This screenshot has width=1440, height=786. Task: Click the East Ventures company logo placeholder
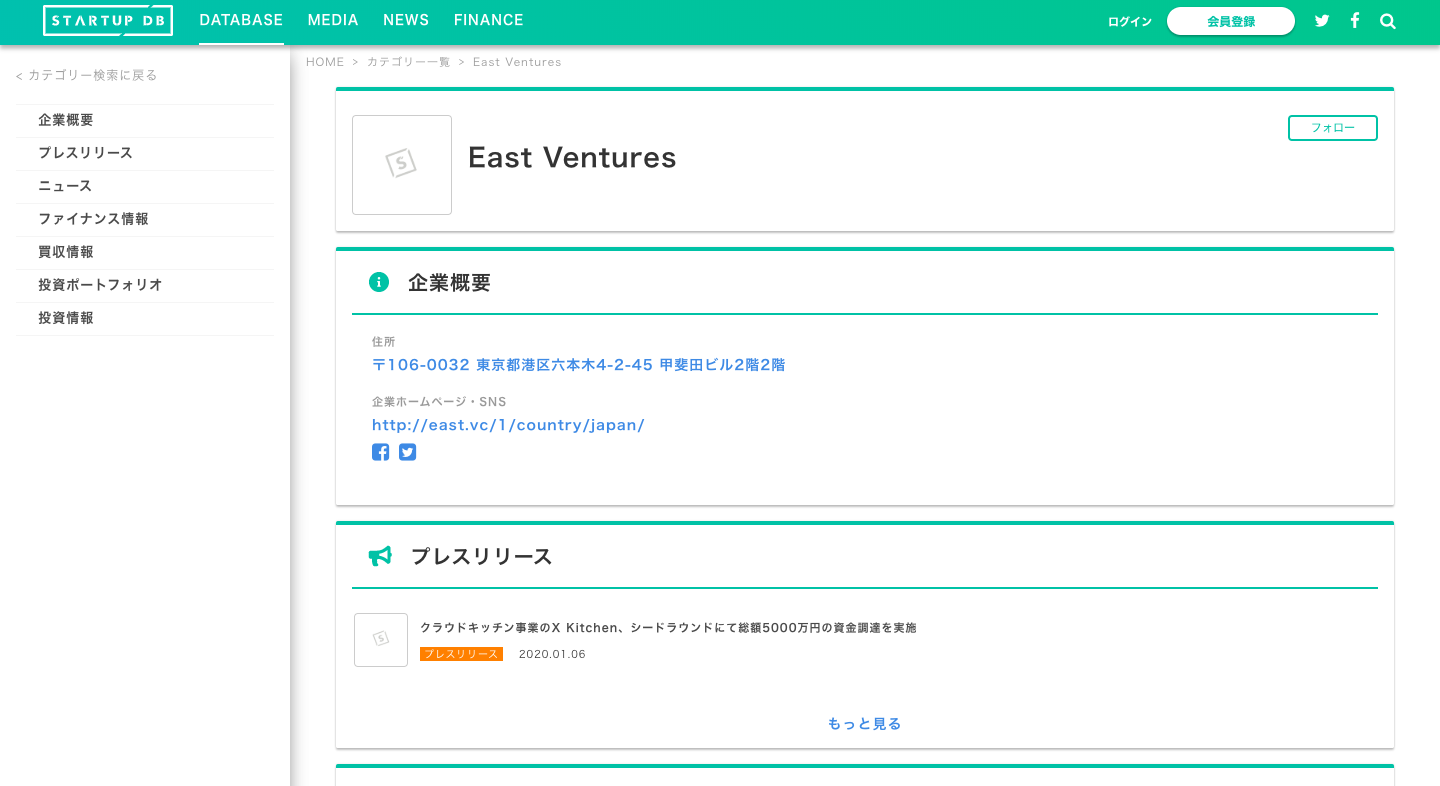(x=402, y=165)
